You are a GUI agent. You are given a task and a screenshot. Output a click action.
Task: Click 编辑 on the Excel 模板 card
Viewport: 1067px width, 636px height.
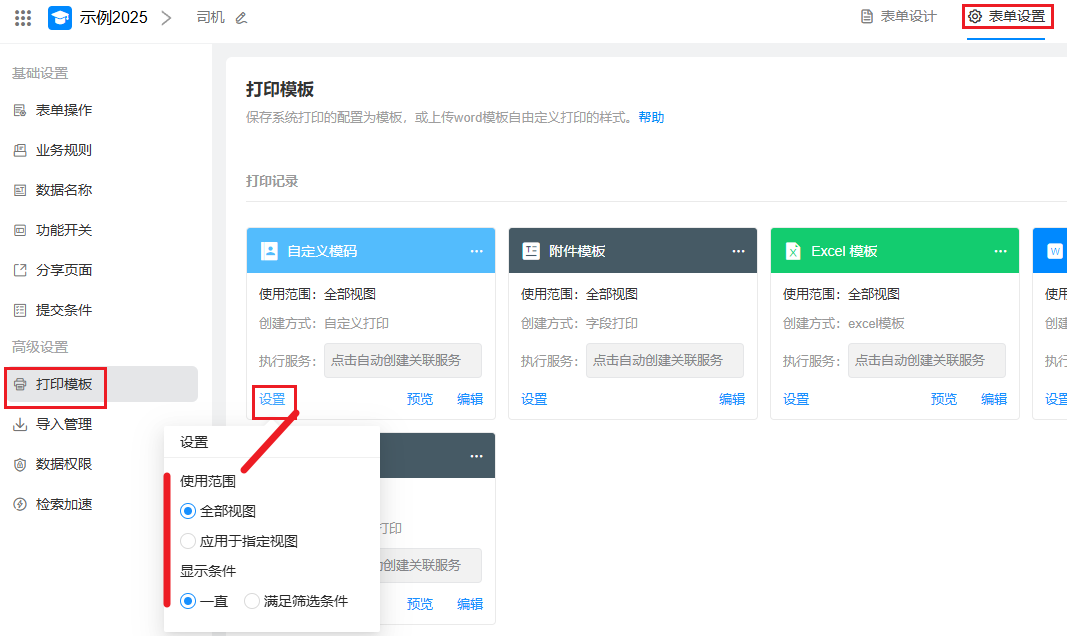[994, 399]
